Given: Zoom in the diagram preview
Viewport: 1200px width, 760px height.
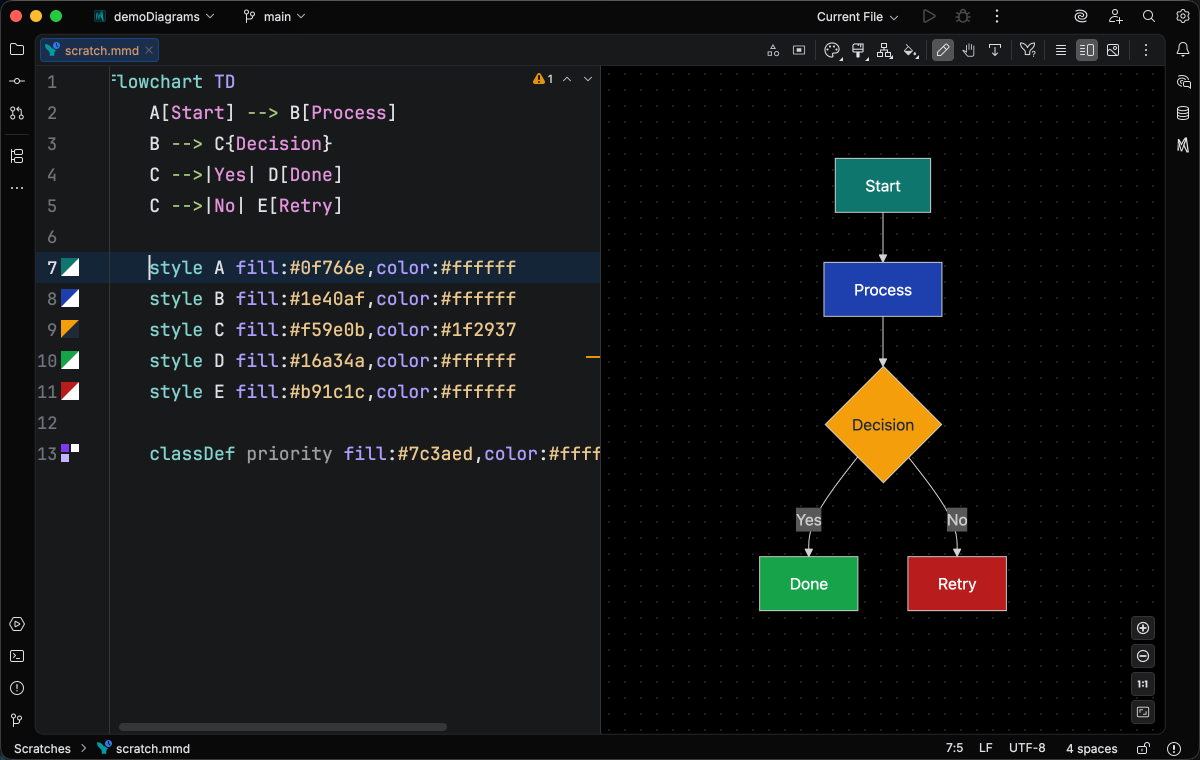Looking at the screenshot, I should click(1143, 628).
